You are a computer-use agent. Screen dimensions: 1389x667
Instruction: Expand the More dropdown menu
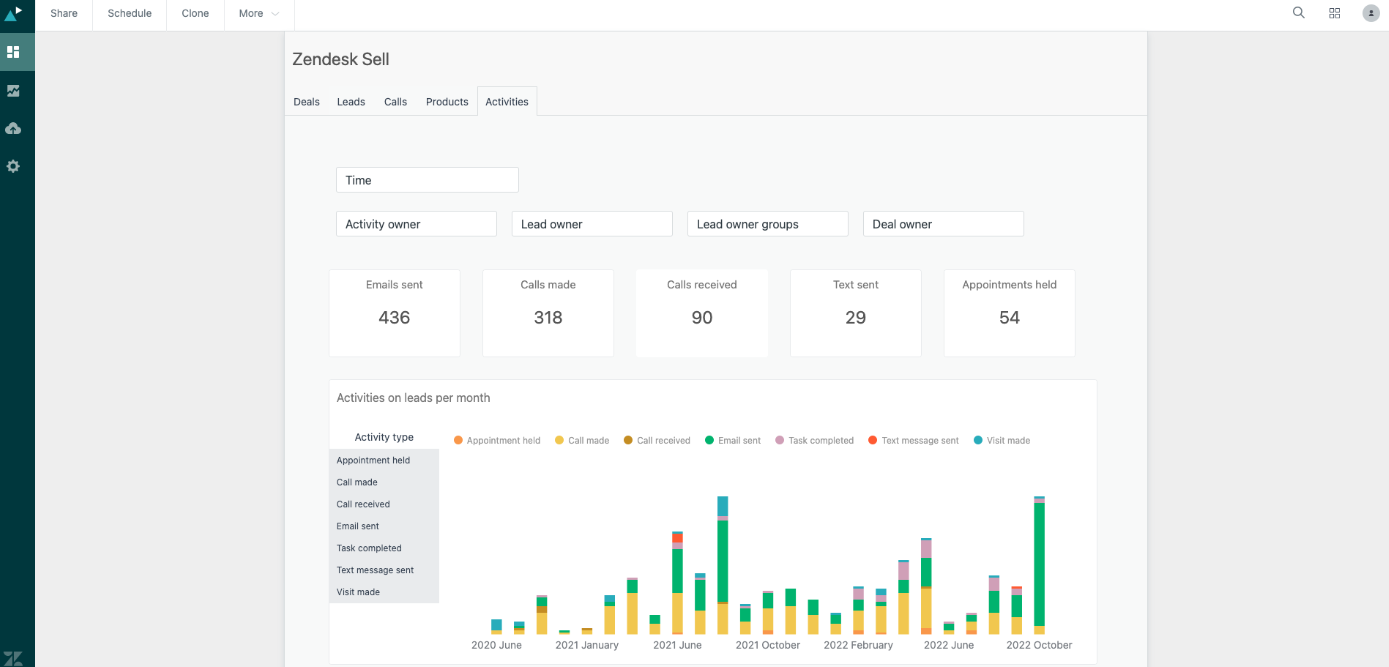pyautogui.click(x=258, y=14)
